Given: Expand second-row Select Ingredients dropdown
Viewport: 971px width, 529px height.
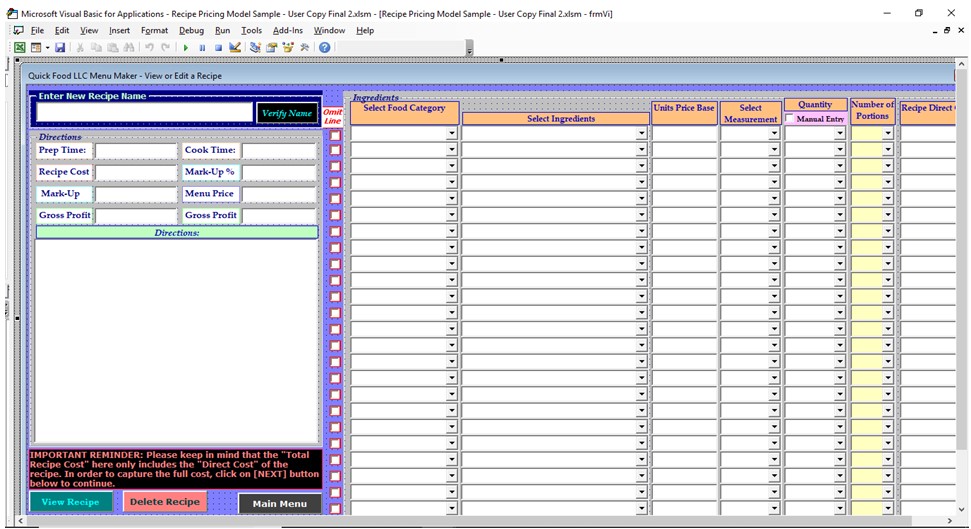Looking at the screenshot, I should 642,149.
